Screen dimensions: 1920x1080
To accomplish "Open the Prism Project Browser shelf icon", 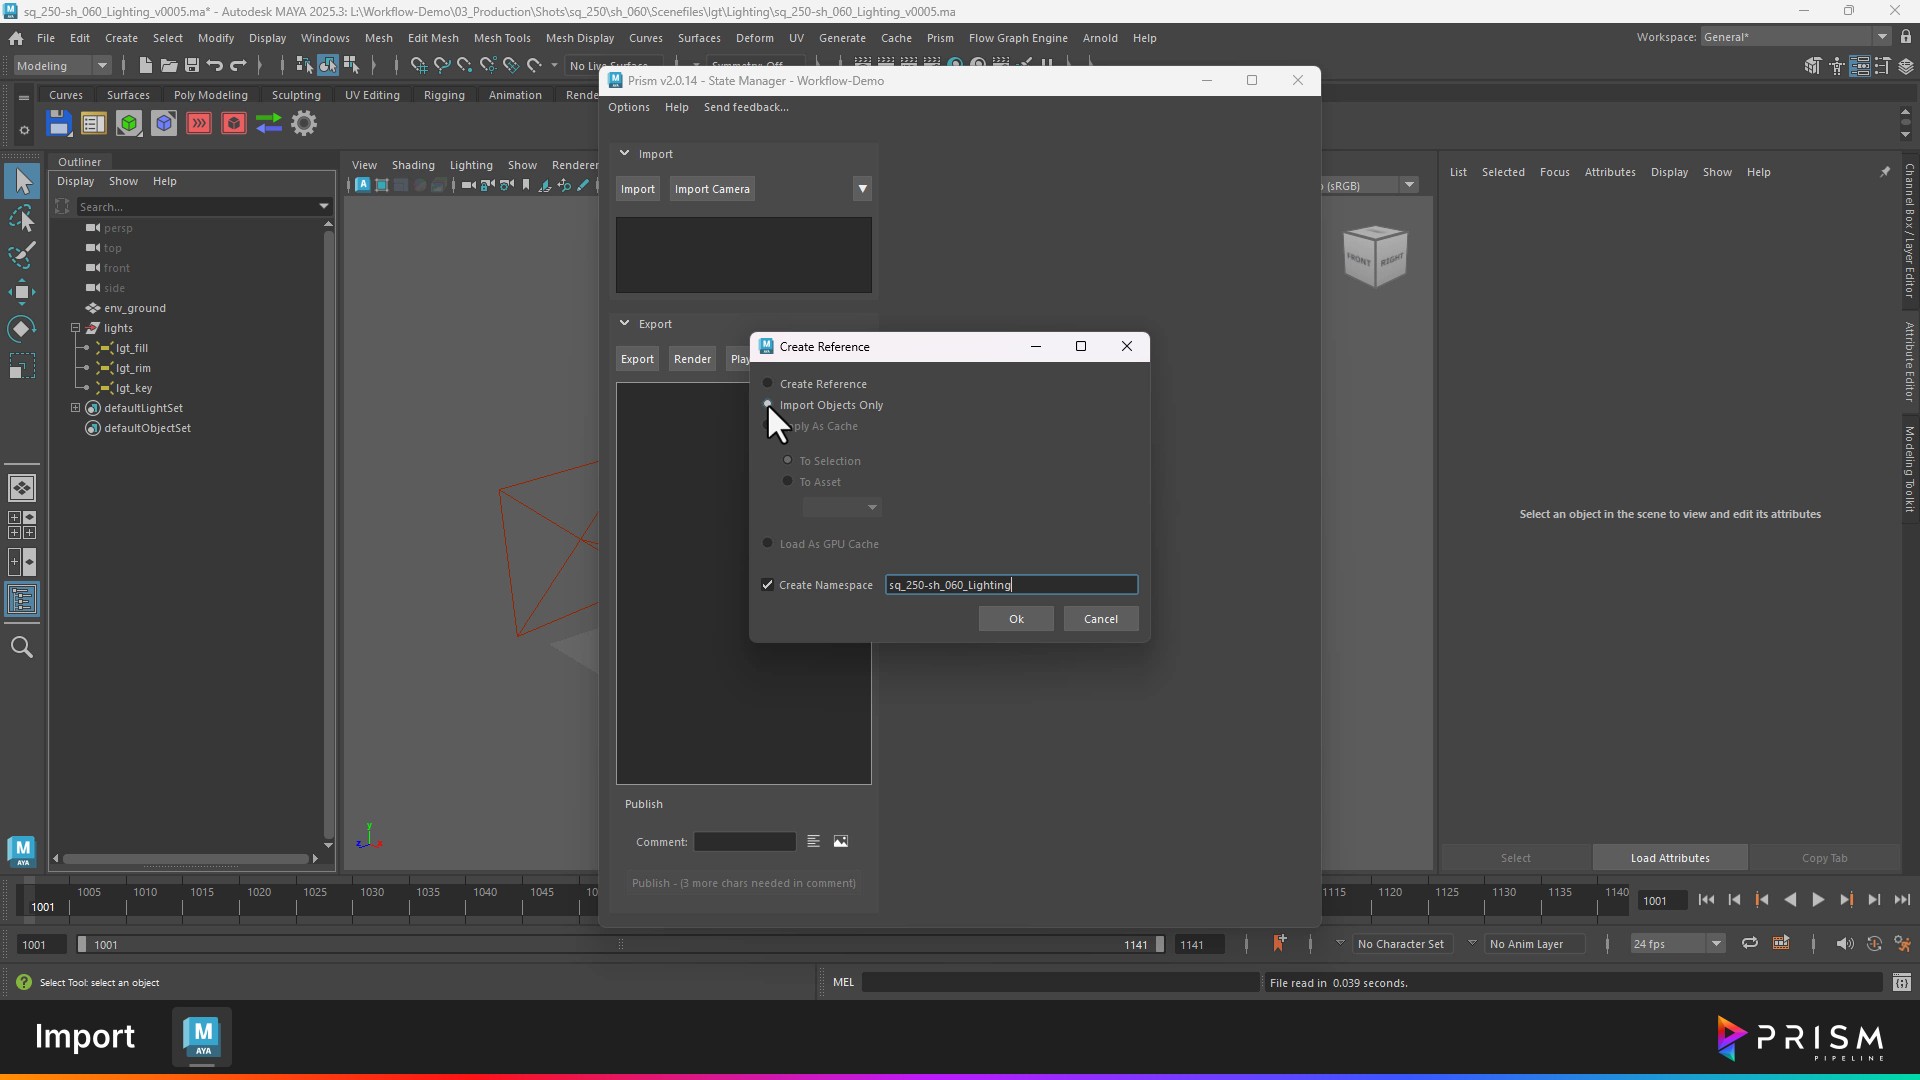I will click(x=94, y=124).
